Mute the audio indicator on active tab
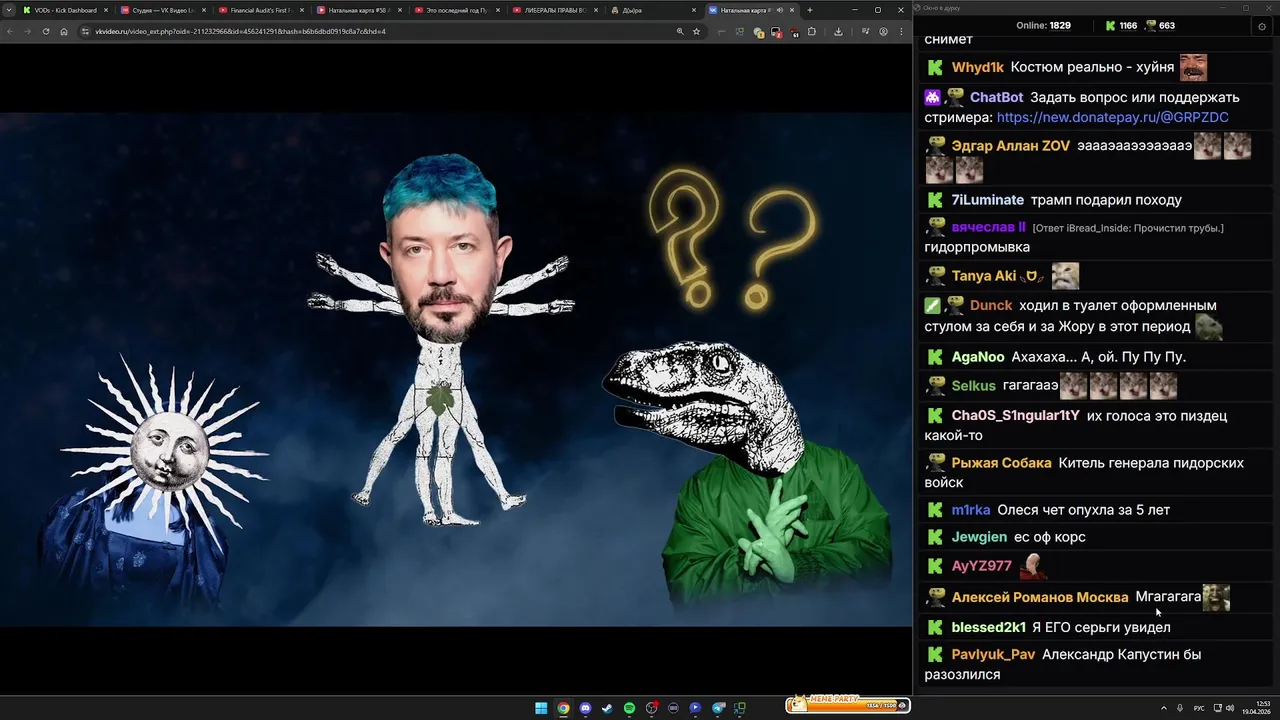1280x720 pixels. pos(780,10)
